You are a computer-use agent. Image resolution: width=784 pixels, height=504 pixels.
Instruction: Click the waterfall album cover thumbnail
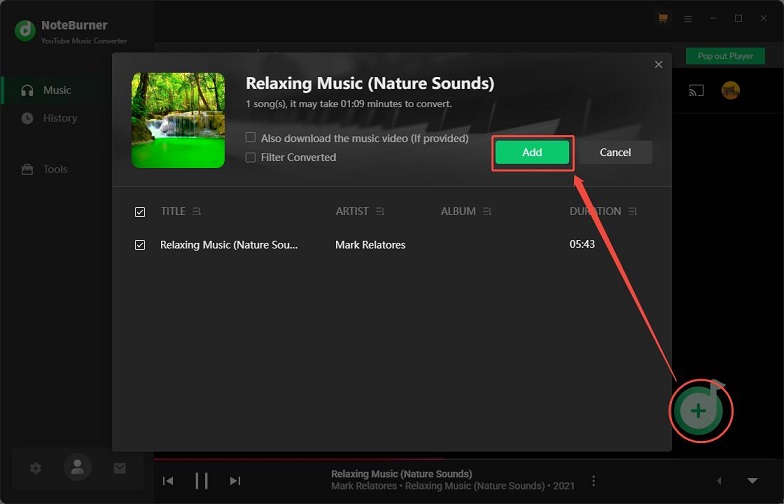[178, 120]
